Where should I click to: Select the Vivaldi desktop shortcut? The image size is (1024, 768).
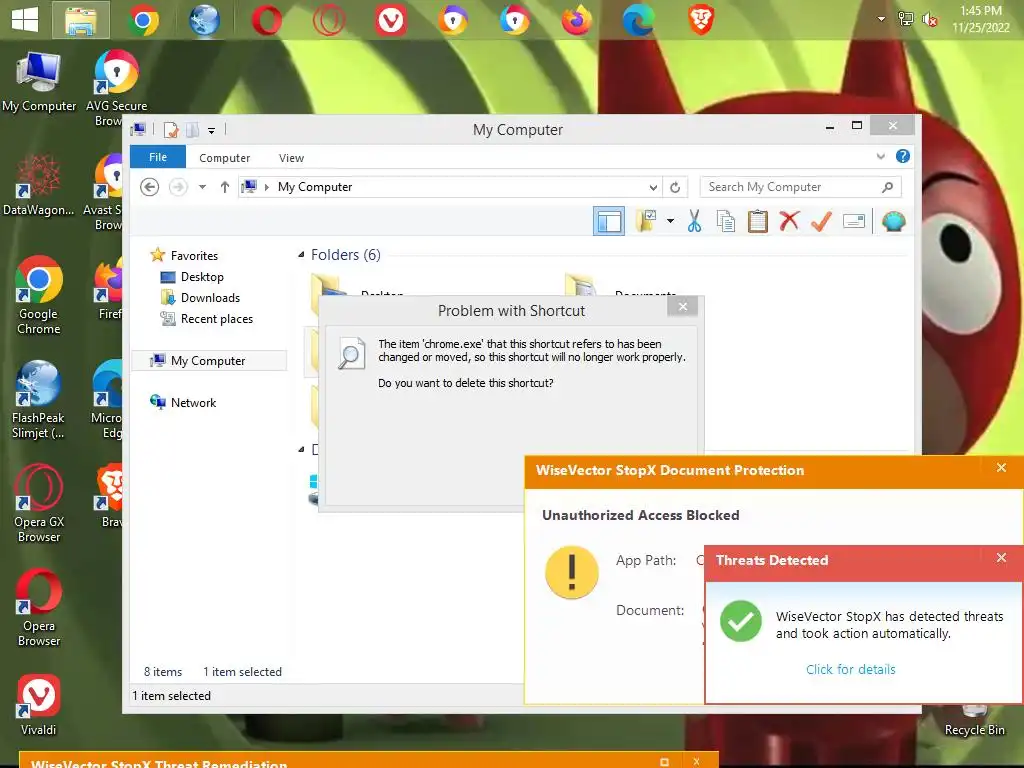[x=39, y=705]
